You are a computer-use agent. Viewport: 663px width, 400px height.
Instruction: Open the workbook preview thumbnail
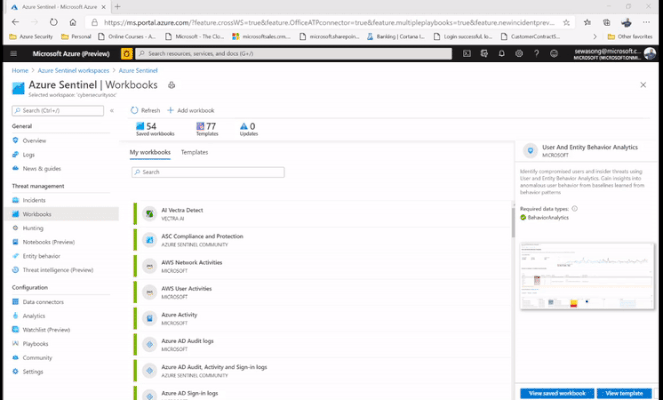pos(587,276)
